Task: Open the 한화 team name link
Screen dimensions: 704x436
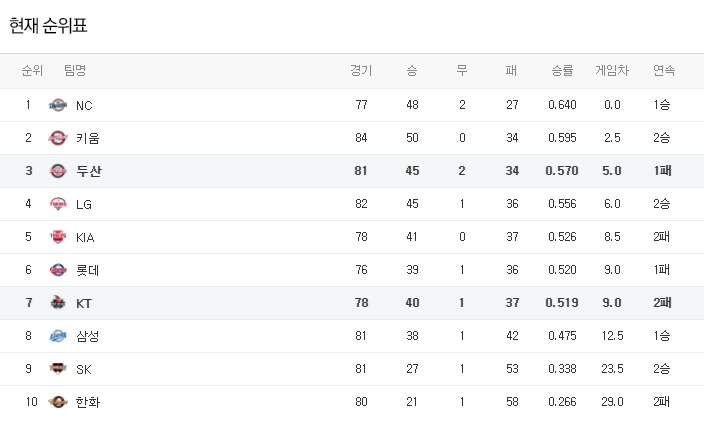Action: 88,402
